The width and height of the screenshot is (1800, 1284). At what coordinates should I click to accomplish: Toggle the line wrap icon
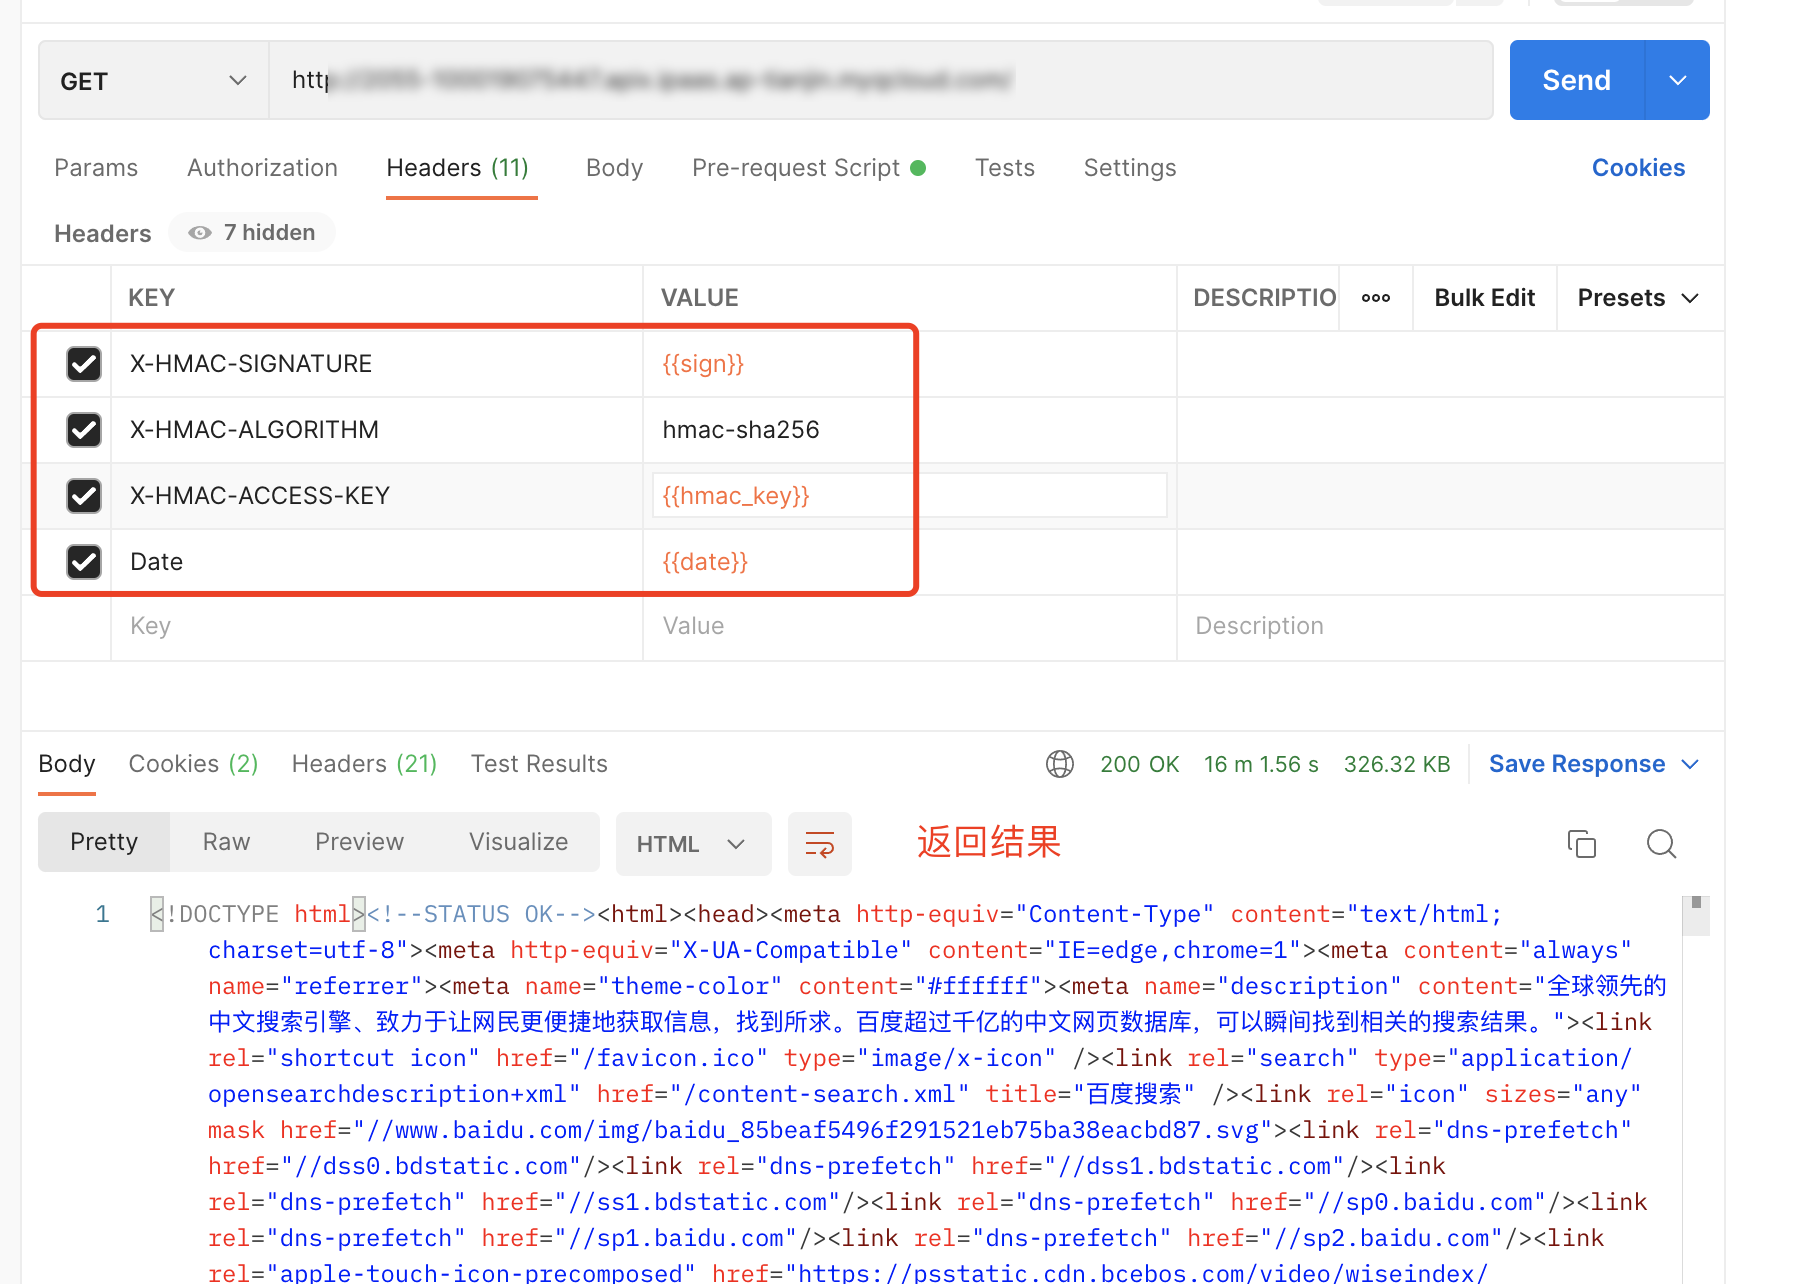coord(820,844)
